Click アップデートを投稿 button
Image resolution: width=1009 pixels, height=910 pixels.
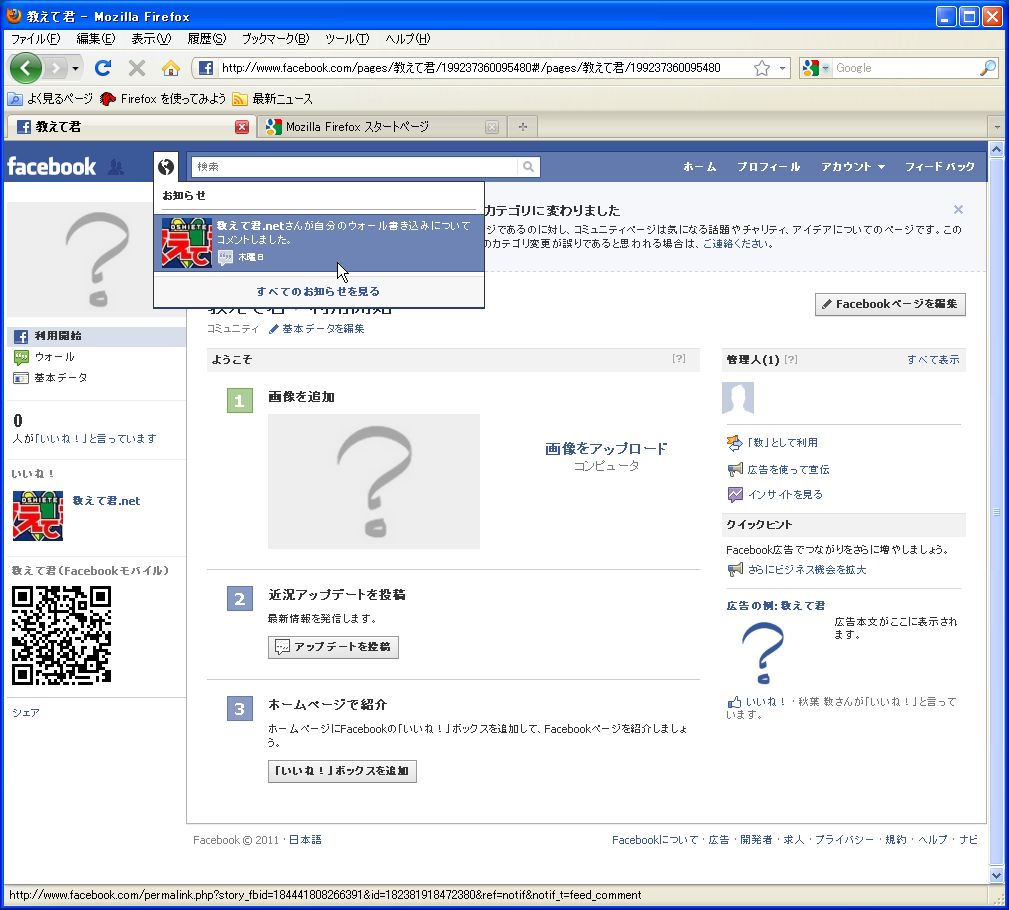(x=333, y=647)
